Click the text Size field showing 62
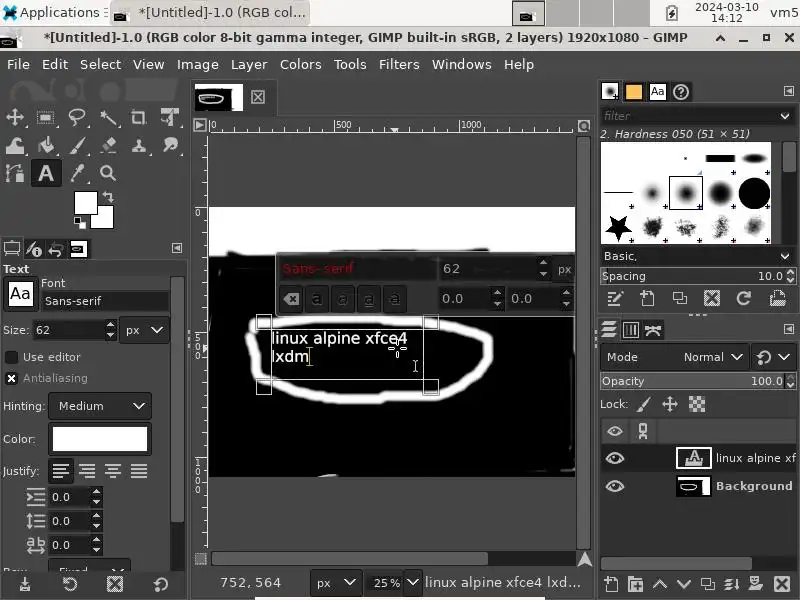The height and width of the screenshot is (600, 800). pyautogui.click(x=68, y=330)
